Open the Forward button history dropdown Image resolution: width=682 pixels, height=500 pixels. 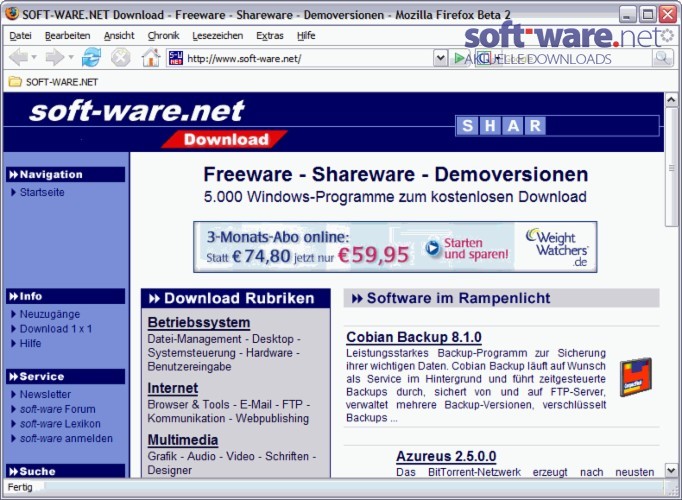(70, 57)
